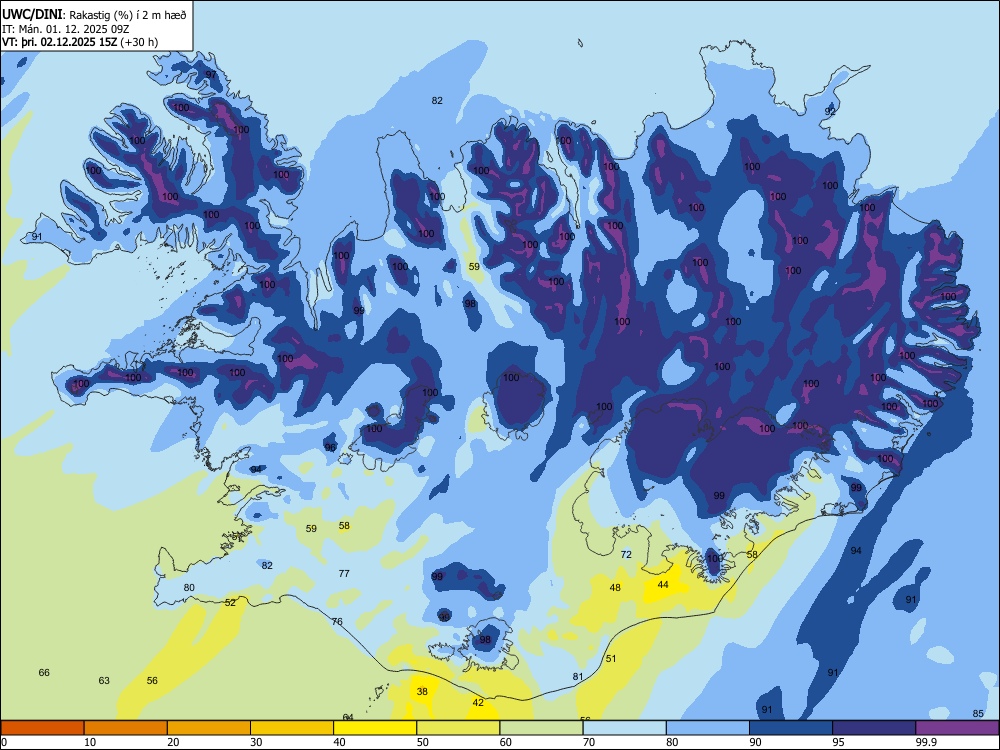Click the light blue 80–90 legend swatch
The height and width of the screenshot is (750, 1000).
tap(708, 728)
